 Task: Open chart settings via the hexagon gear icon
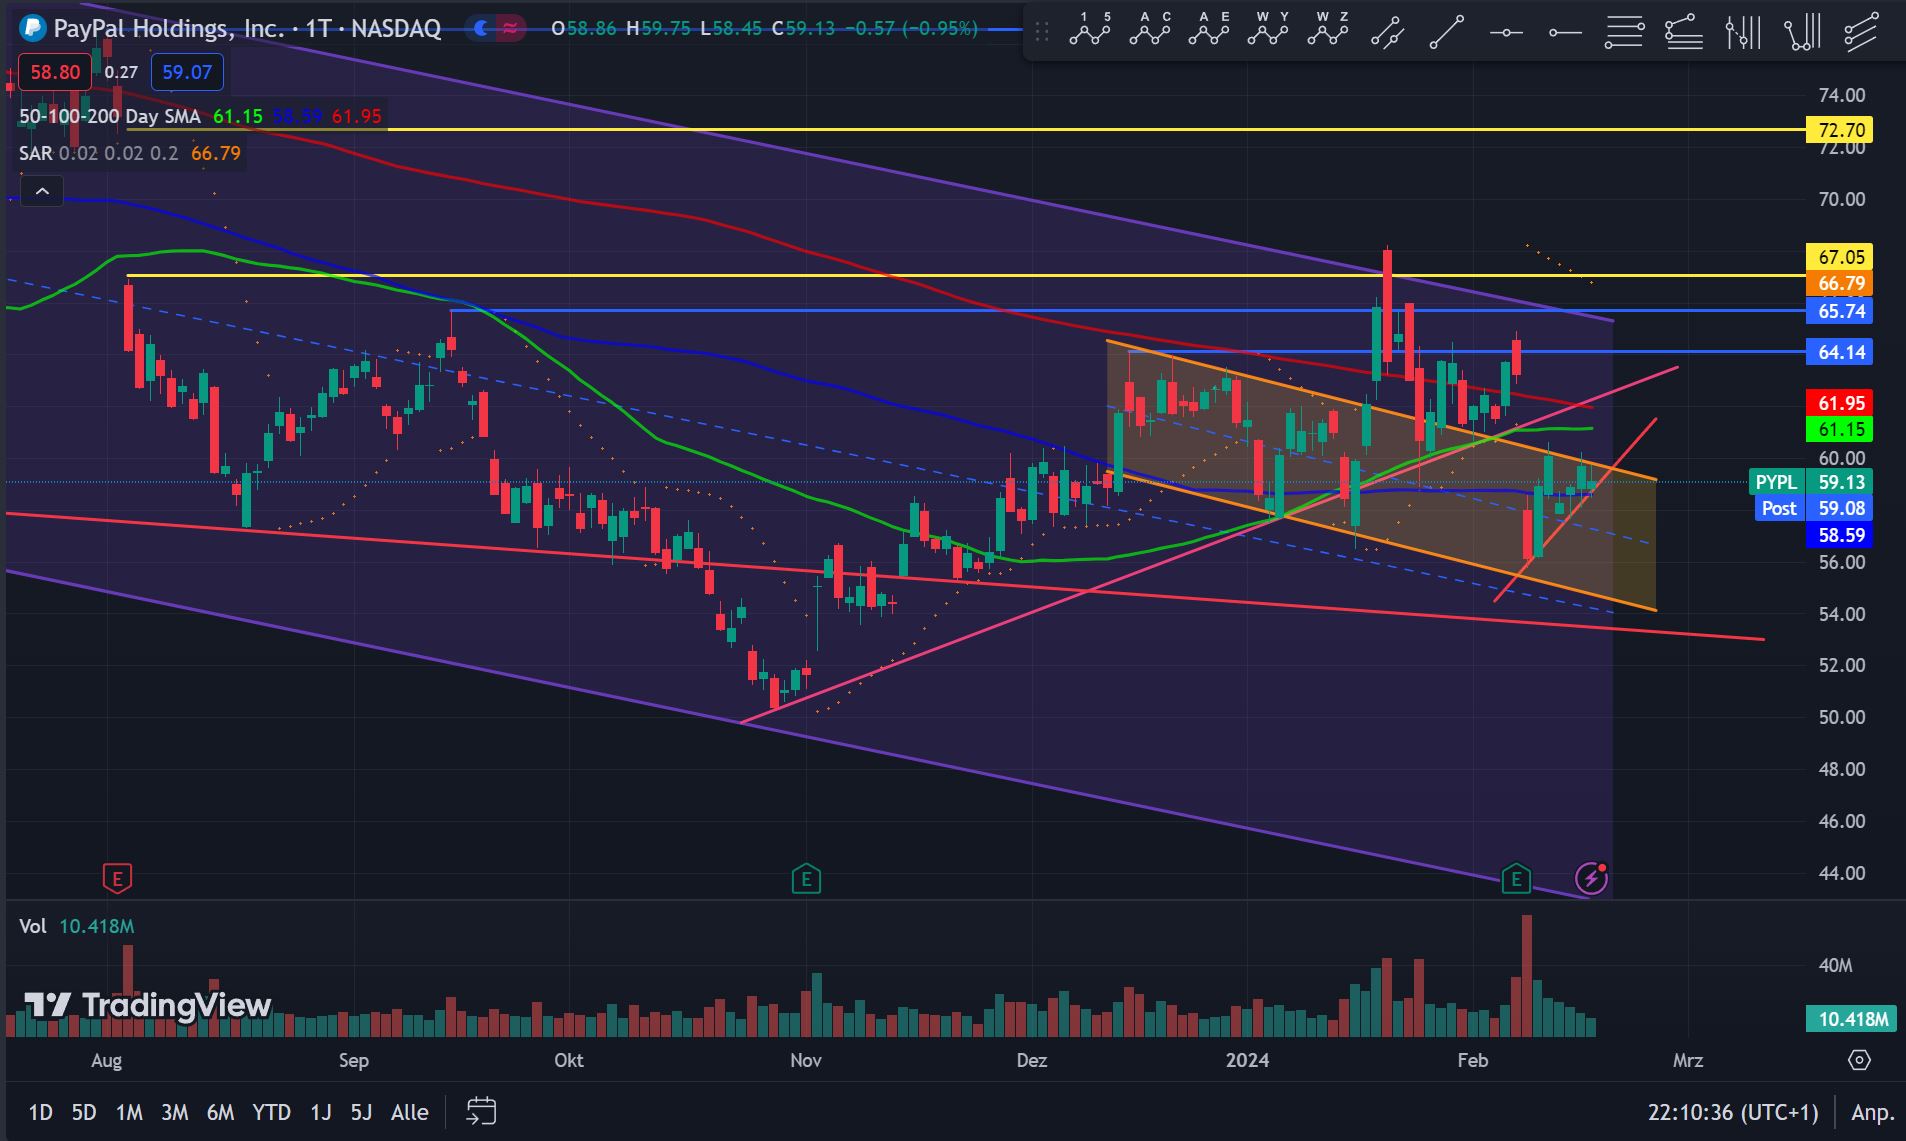pos(1859,1060)
